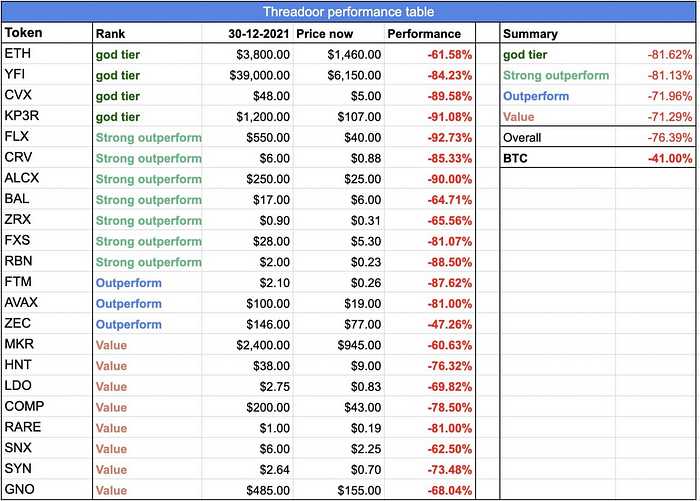Viewport: 700px width, 501px height.
Task: Select the 'Performance' column header
Action: pos(429,33)
